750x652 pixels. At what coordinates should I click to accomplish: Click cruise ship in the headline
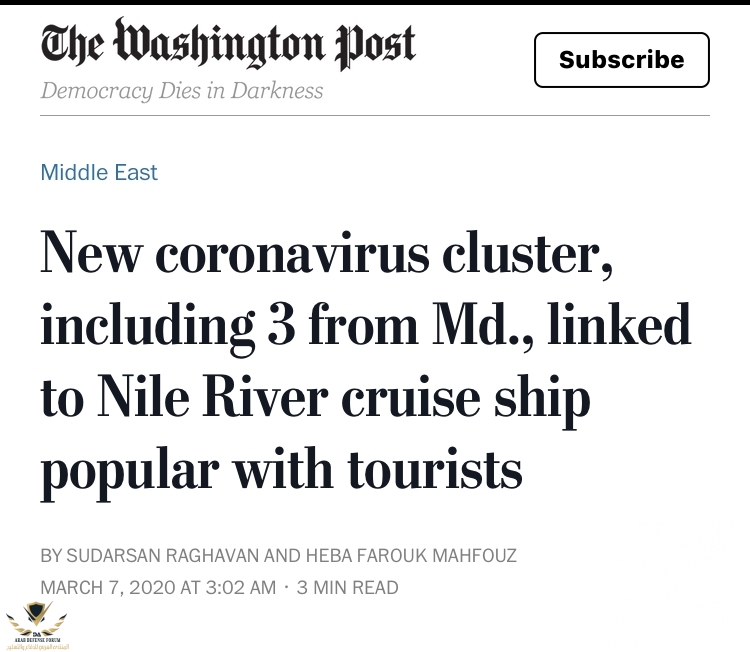pos(465,402)
